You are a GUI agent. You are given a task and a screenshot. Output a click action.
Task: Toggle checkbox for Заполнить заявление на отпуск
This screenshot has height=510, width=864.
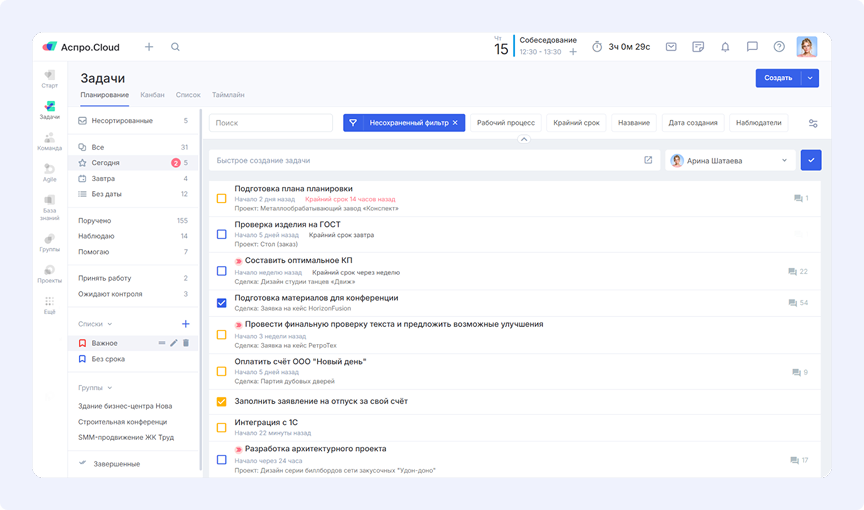tap(222, 402)
